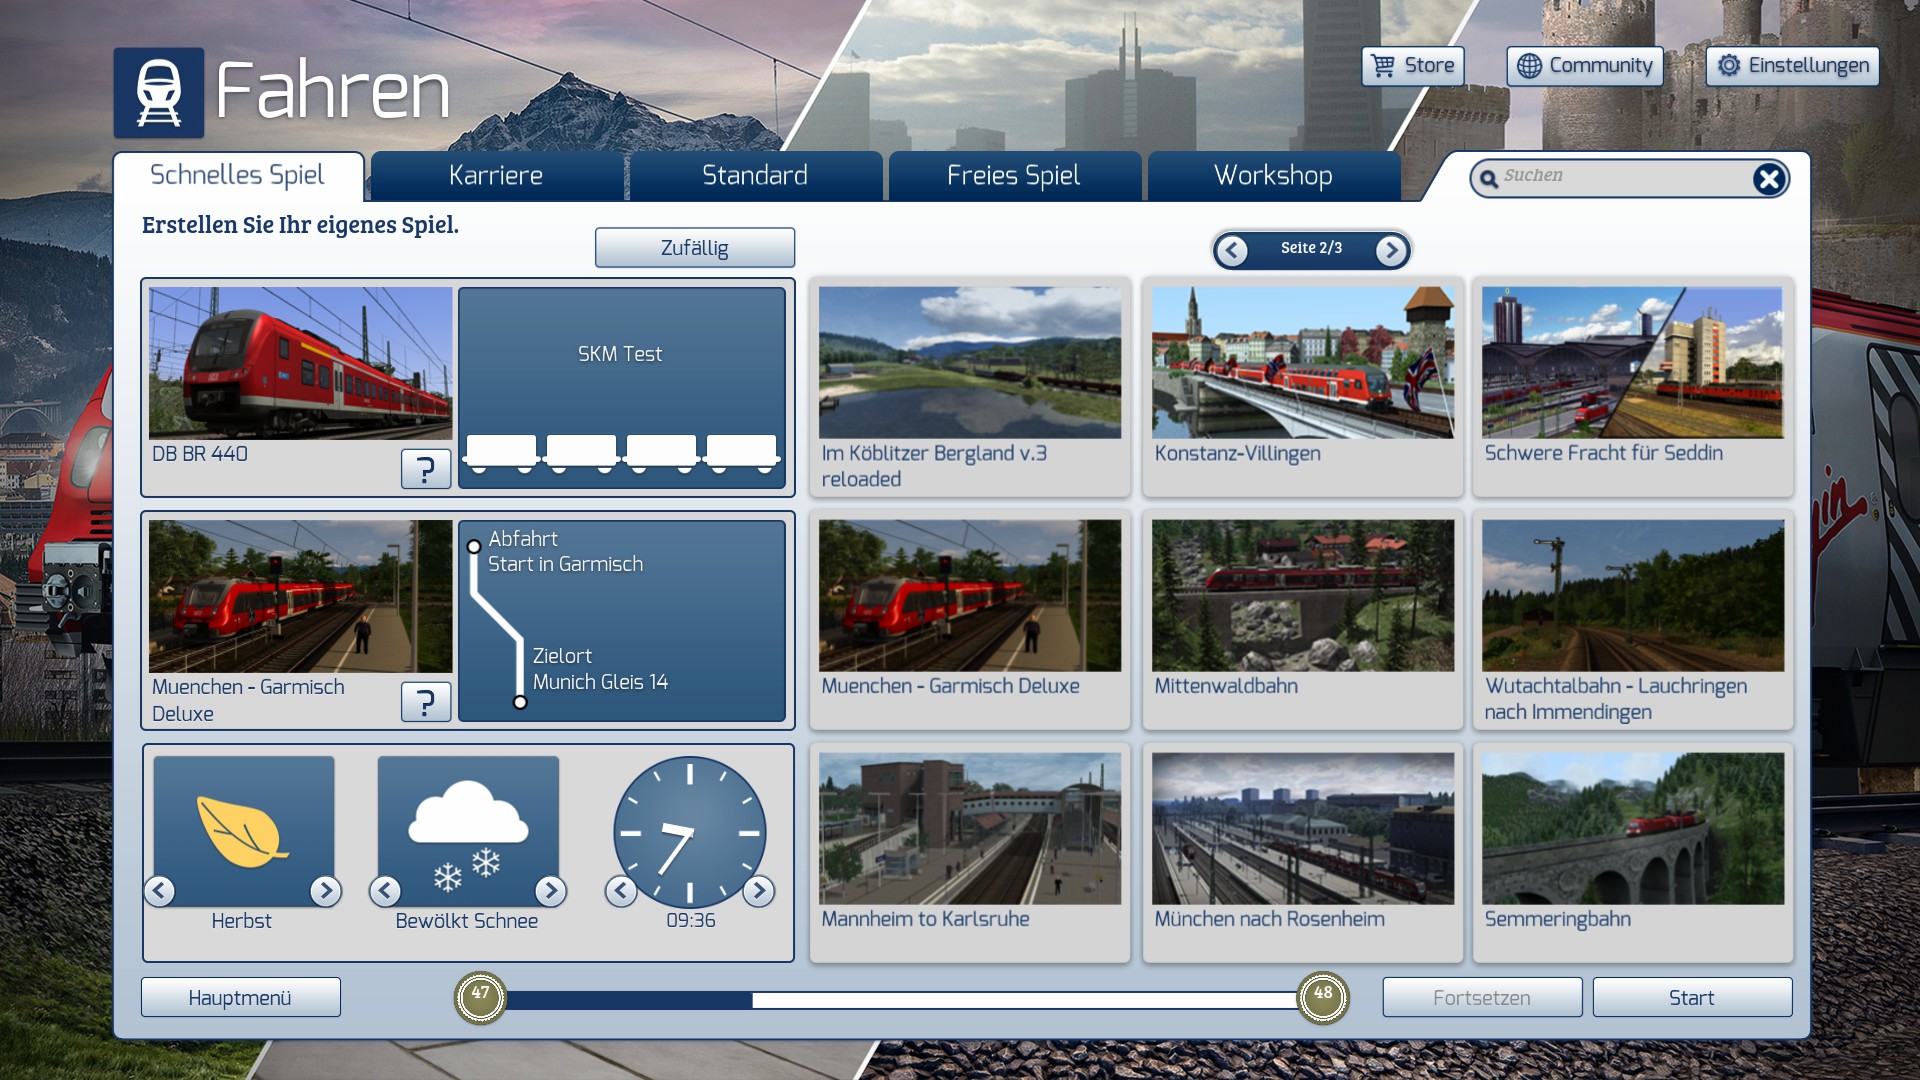Choose the Semmeringbahn route
Screen dimensions: 1920x1080
[1633, 853]
